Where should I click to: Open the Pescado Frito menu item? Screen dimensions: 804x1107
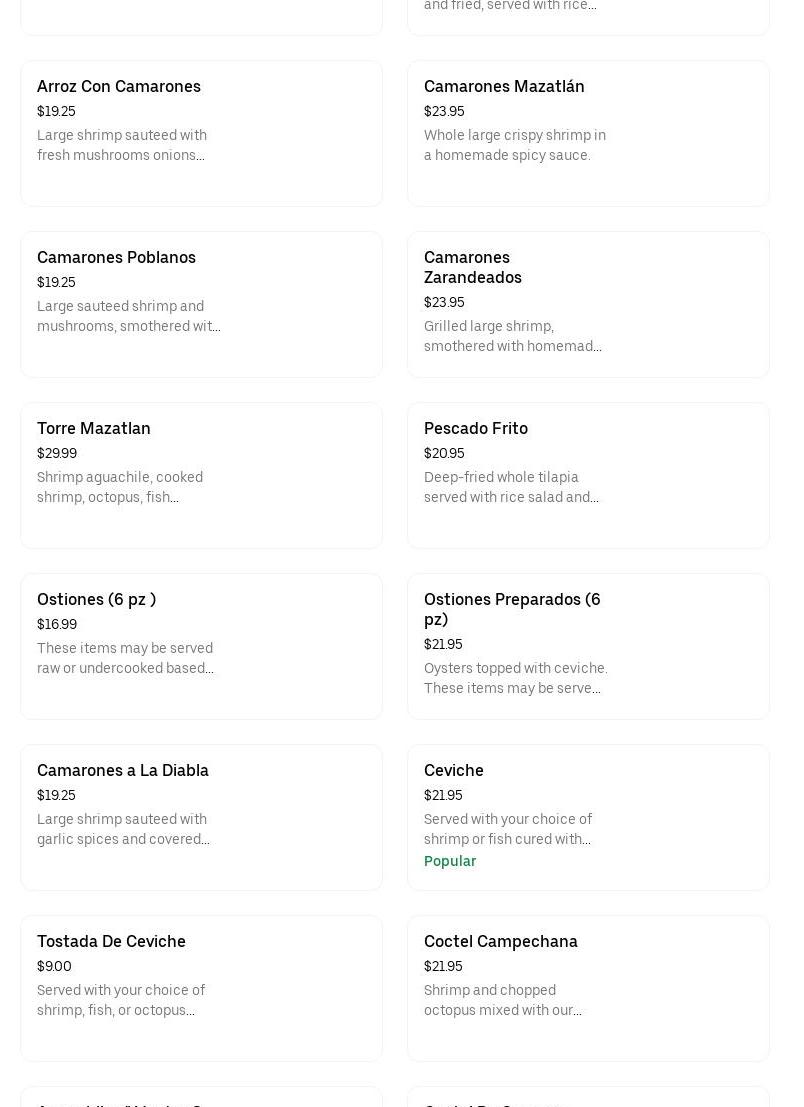tap(476, 429)
